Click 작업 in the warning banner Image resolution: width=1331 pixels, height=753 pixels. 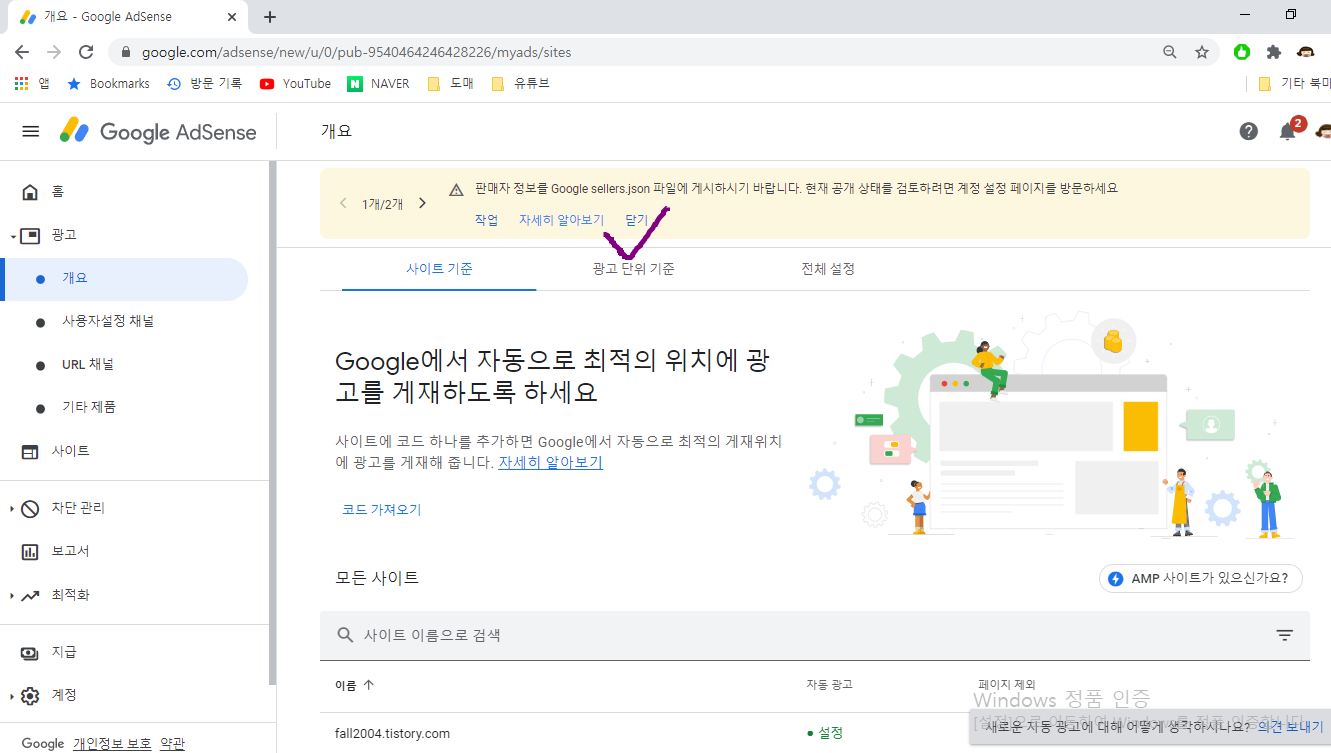pos(486,220)
